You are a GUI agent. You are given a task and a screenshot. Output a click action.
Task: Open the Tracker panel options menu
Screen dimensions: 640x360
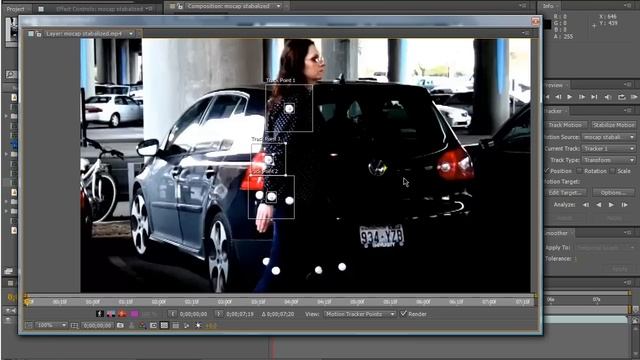627,111
